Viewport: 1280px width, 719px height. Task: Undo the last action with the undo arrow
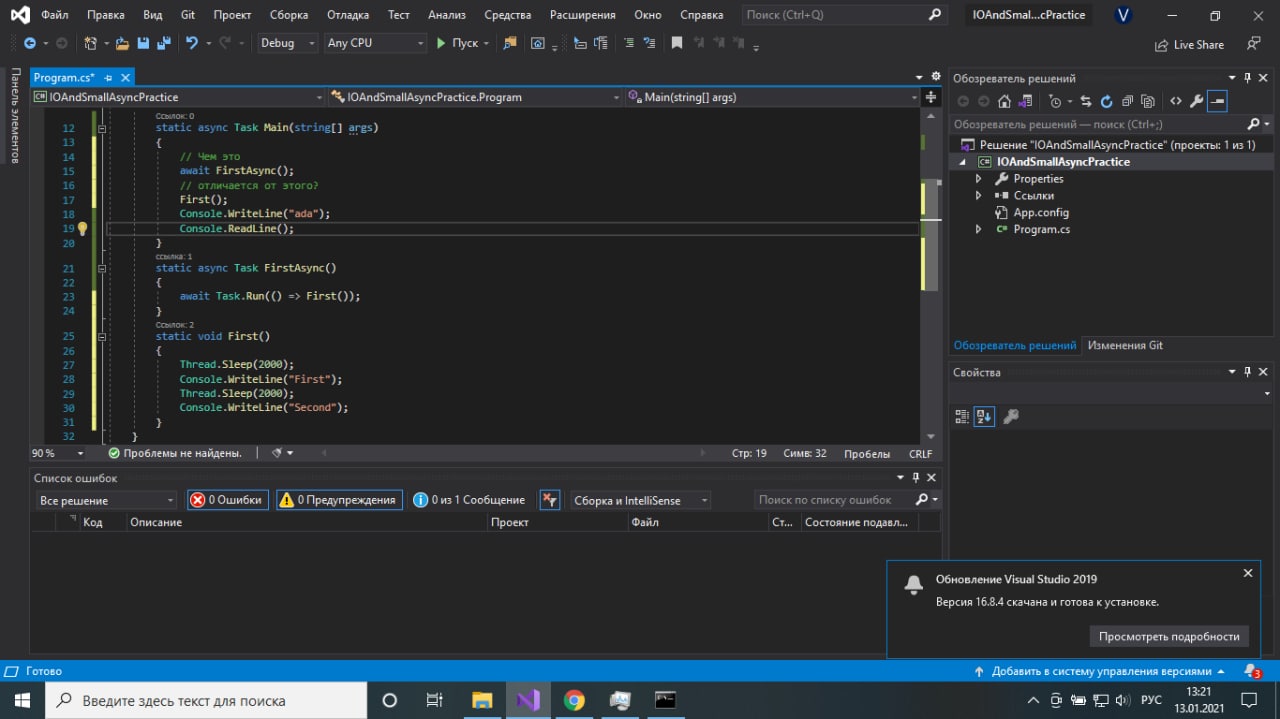click(192, 43)
